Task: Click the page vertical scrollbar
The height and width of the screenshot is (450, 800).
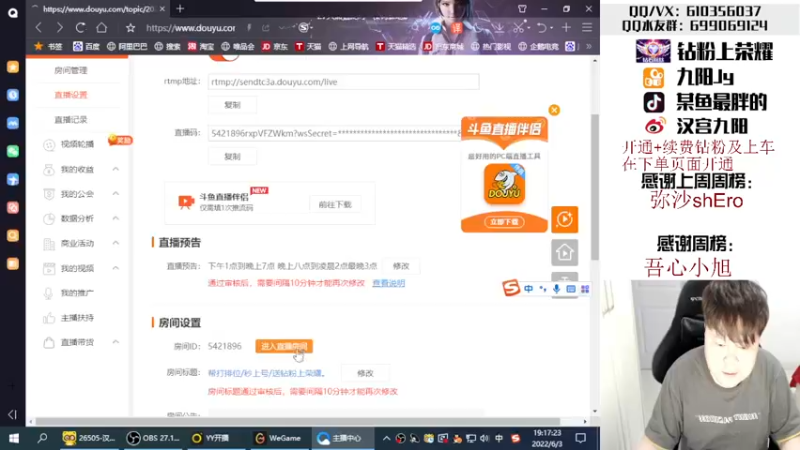Action: click(595, 186)
